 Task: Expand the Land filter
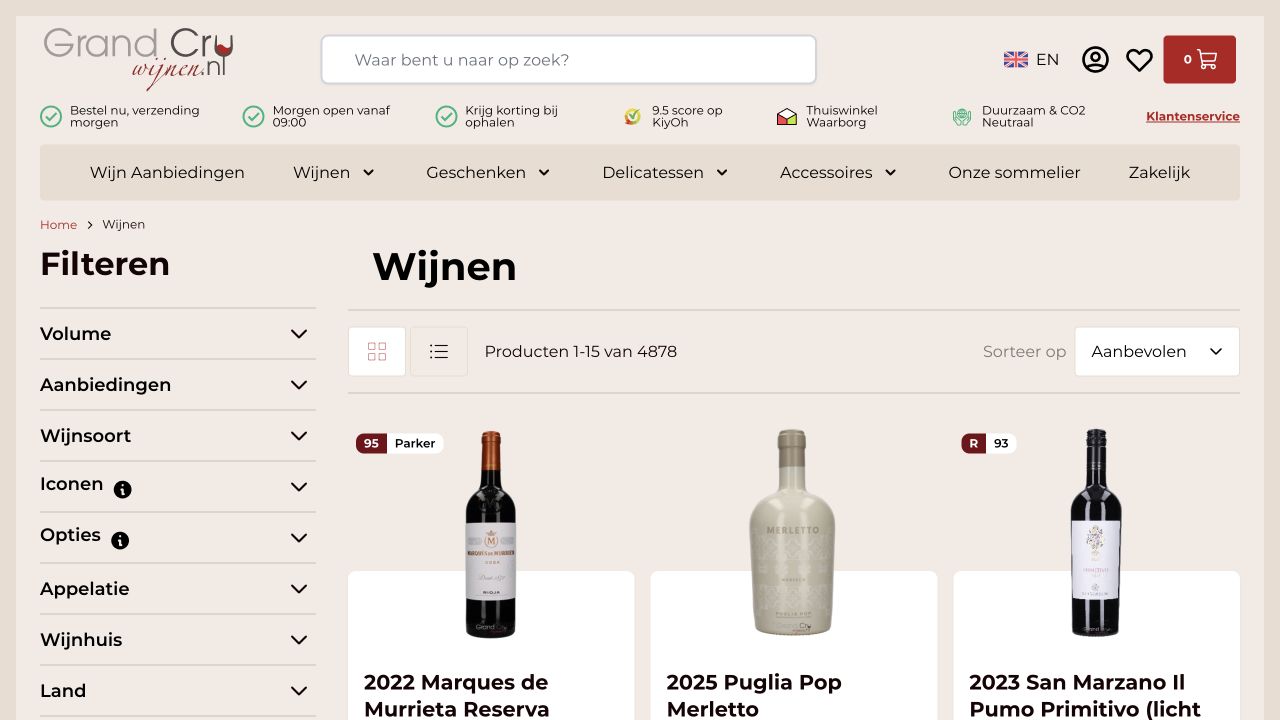tap(178, 691)
